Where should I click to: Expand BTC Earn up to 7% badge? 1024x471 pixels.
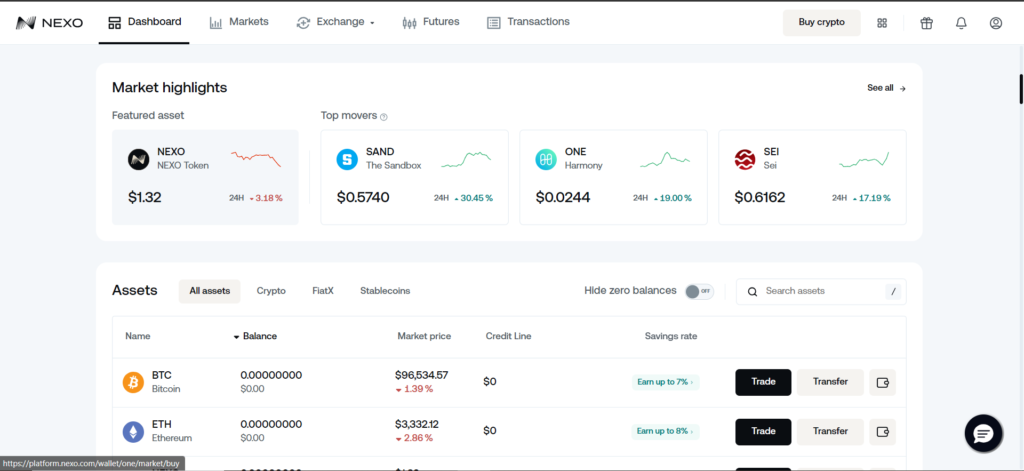pos(665,382)
